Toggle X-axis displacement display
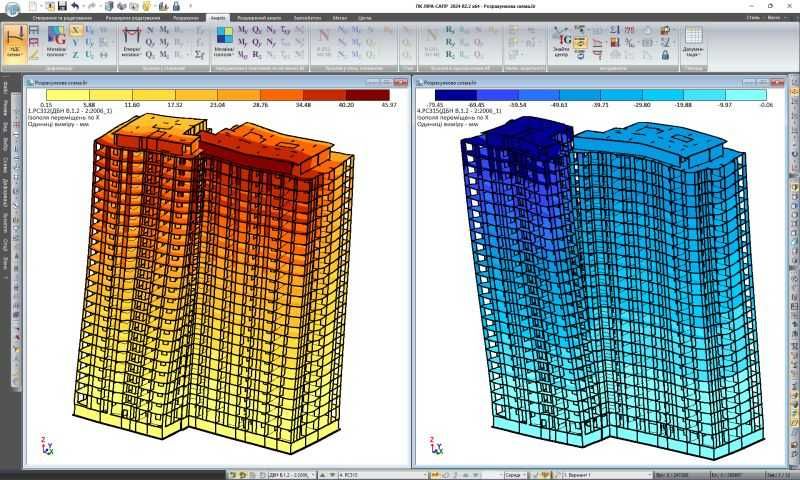 (76, 30)
